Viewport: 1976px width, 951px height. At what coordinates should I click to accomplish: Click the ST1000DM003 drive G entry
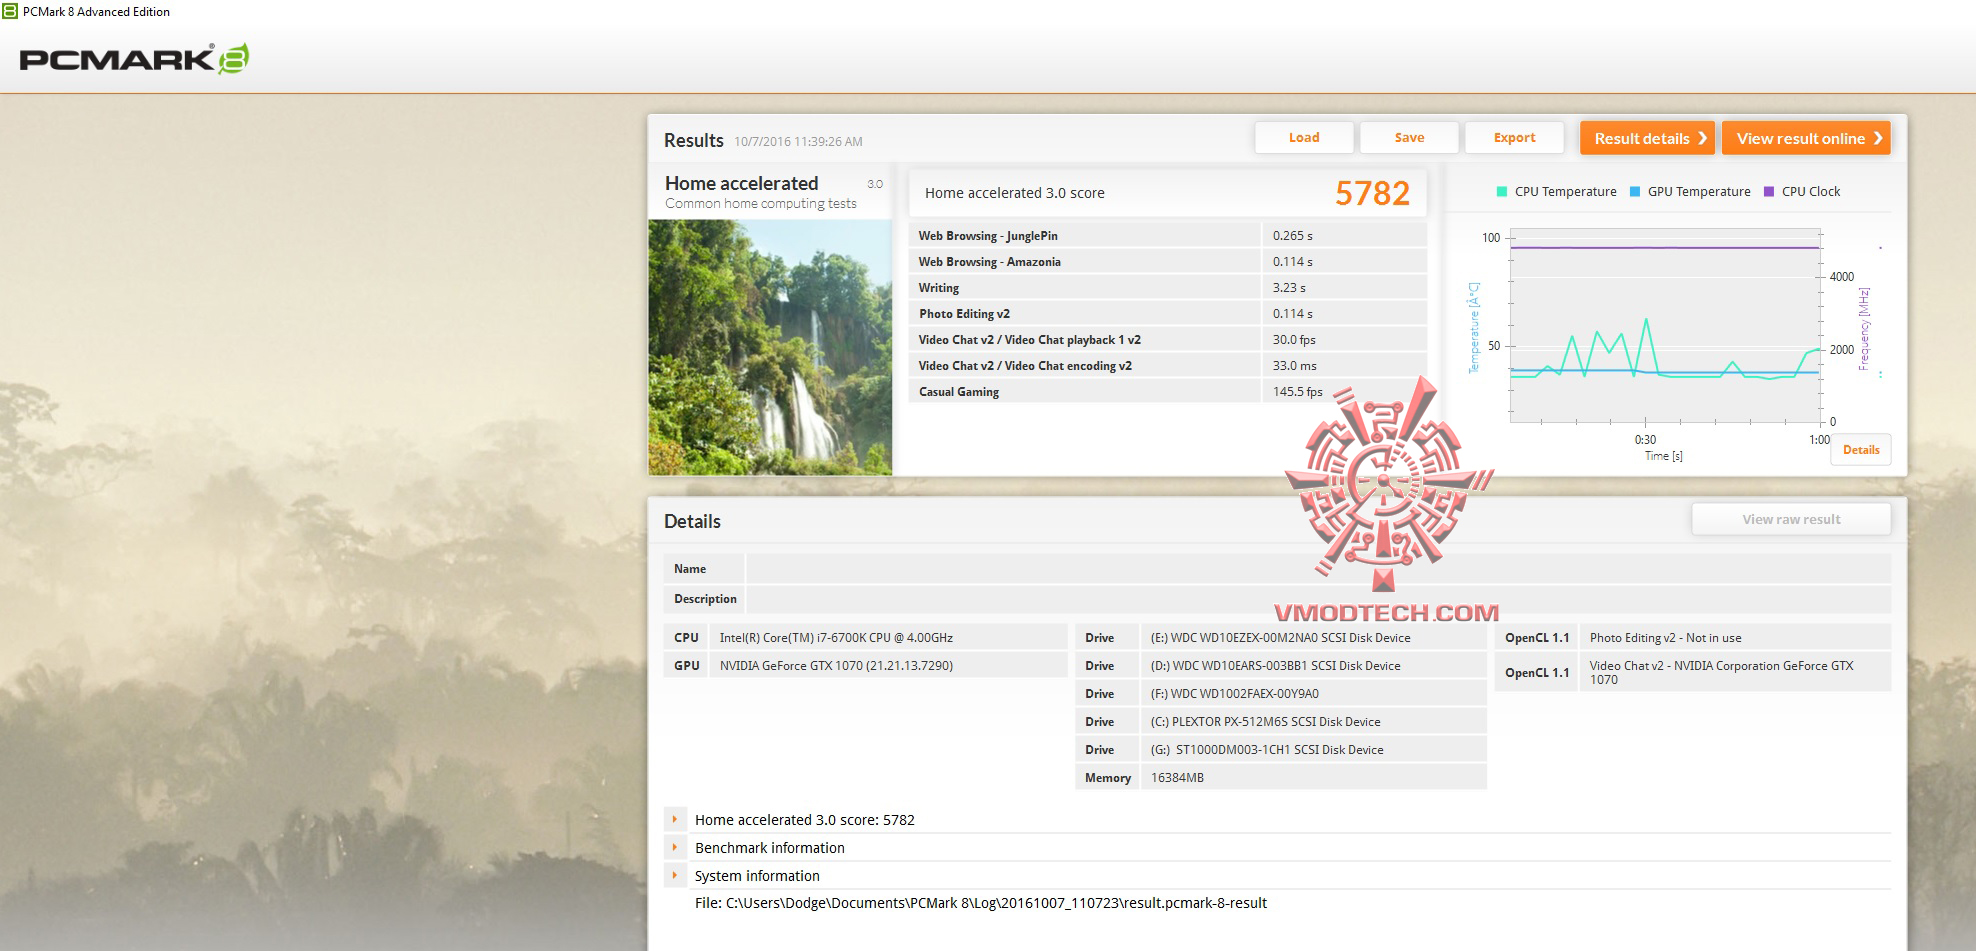(x=1267, y=750)
